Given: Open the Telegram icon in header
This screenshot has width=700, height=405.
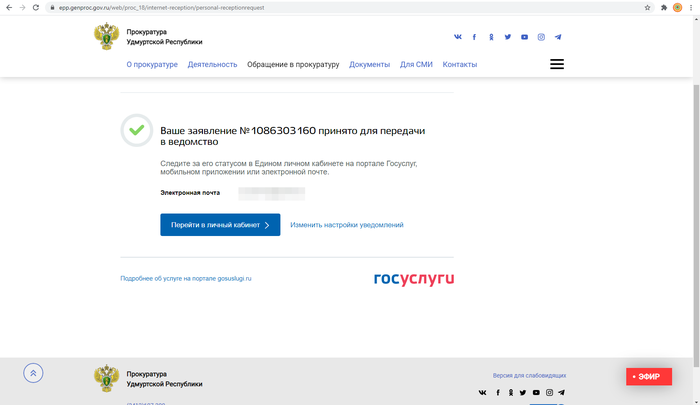Looking at the screenshot, I should [x=558, y=37].
